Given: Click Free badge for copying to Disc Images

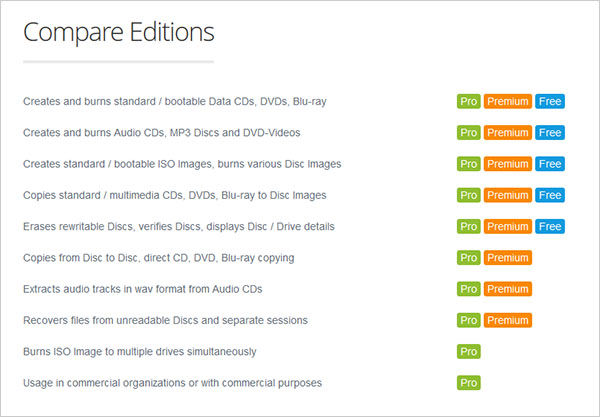Looking at the screenshot, I should point(550,195).
